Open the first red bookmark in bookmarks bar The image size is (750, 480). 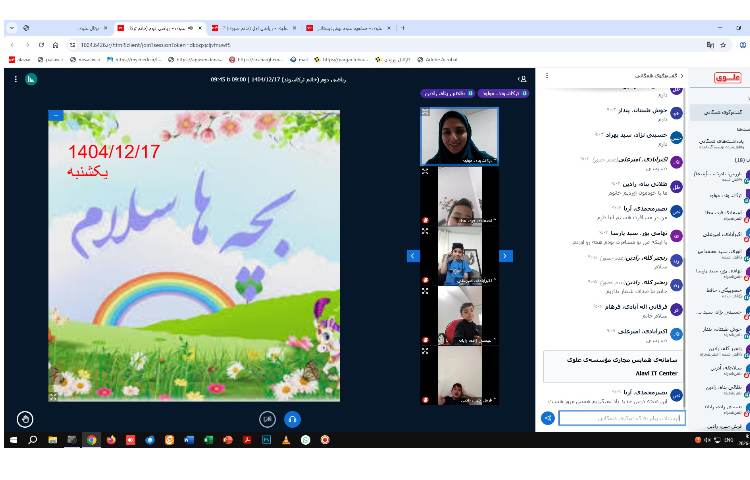coord(19,60)
